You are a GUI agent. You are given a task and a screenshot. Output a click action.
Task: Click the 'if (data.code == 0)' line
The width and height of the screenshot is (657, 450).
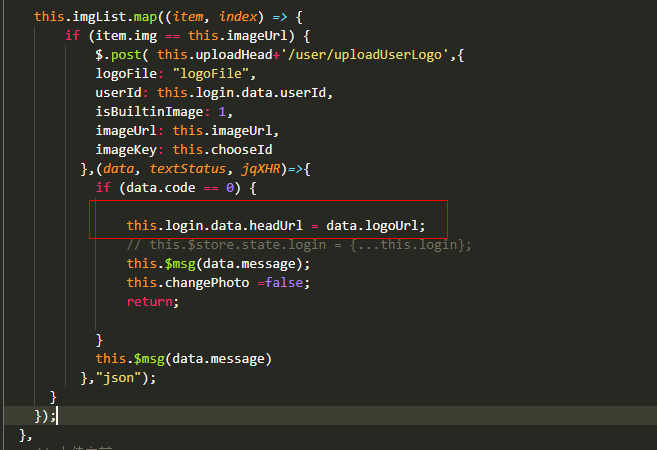coord(176,187)
